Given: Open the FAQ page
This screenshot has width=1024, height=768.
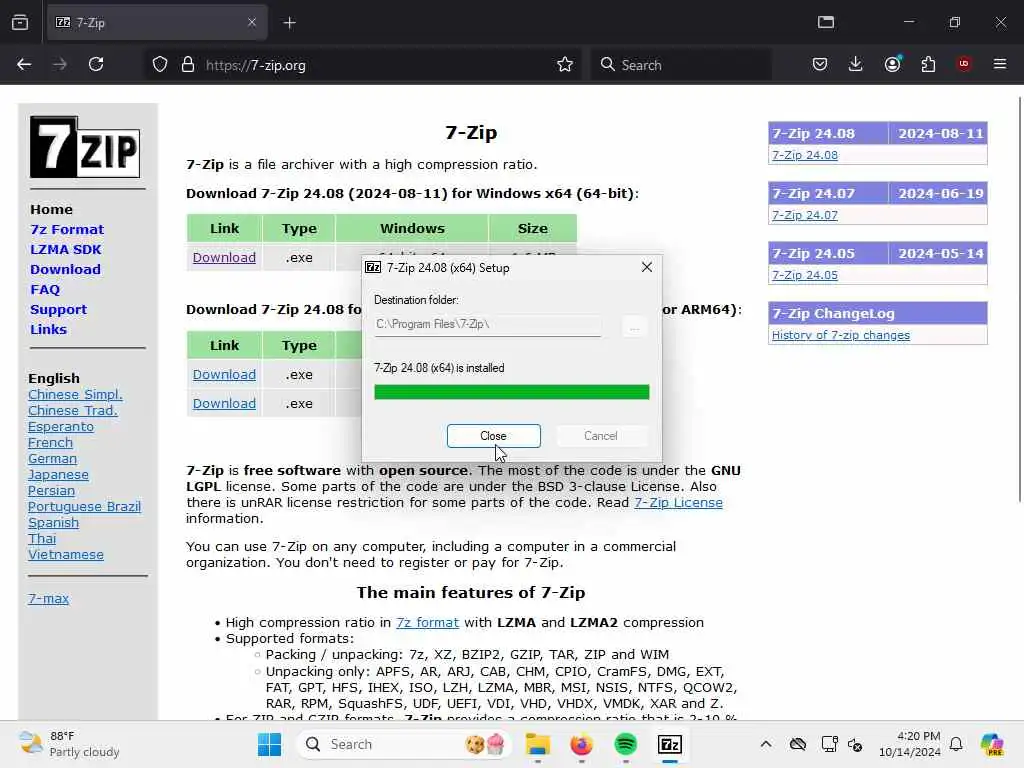Looking at the screenshot, I should (44, 290).
